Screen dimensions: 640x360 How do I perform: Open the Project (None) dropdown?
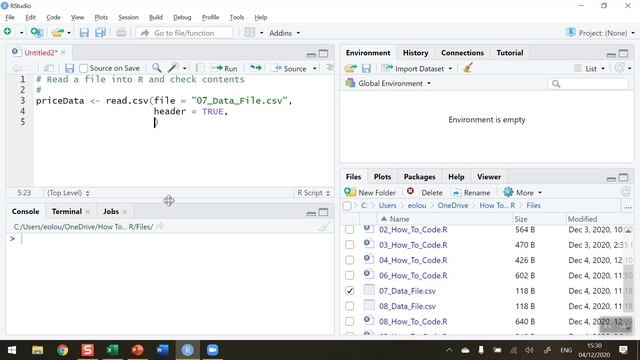(600, 33)
